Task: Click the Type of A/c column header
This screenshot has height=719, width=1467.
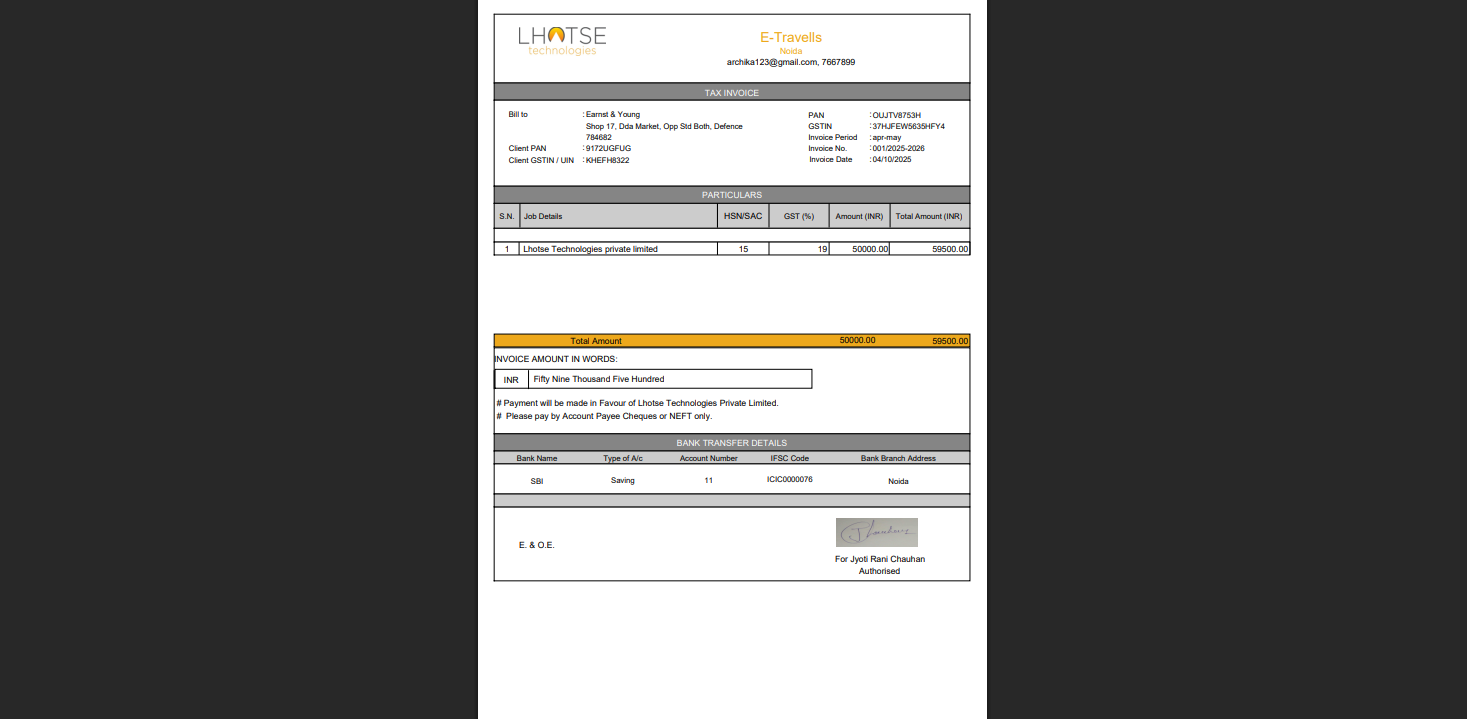Action: [623, 458]
